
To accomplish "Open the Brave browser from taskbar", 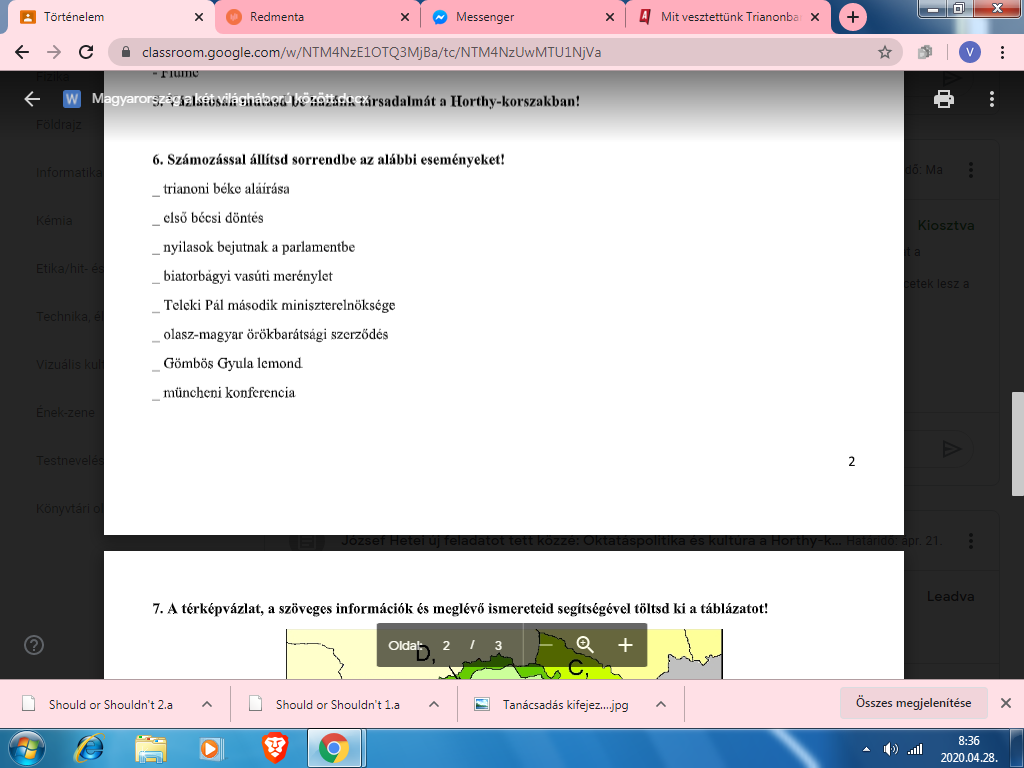I will pos(274,747).
